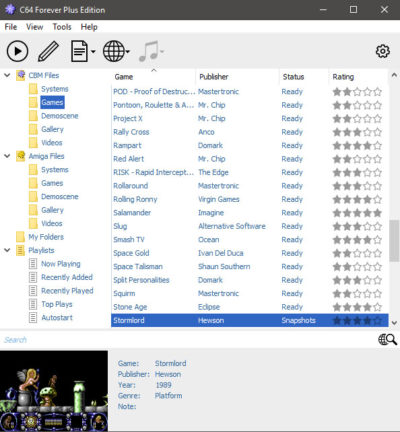
Task: Click the pencil Edit toolbar icon
Action: pyautogui.click(x=49, y=51)
